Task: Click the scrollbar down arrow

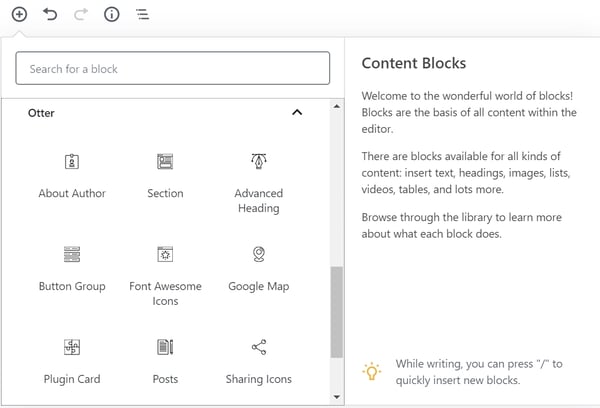Action: [336, 397]
